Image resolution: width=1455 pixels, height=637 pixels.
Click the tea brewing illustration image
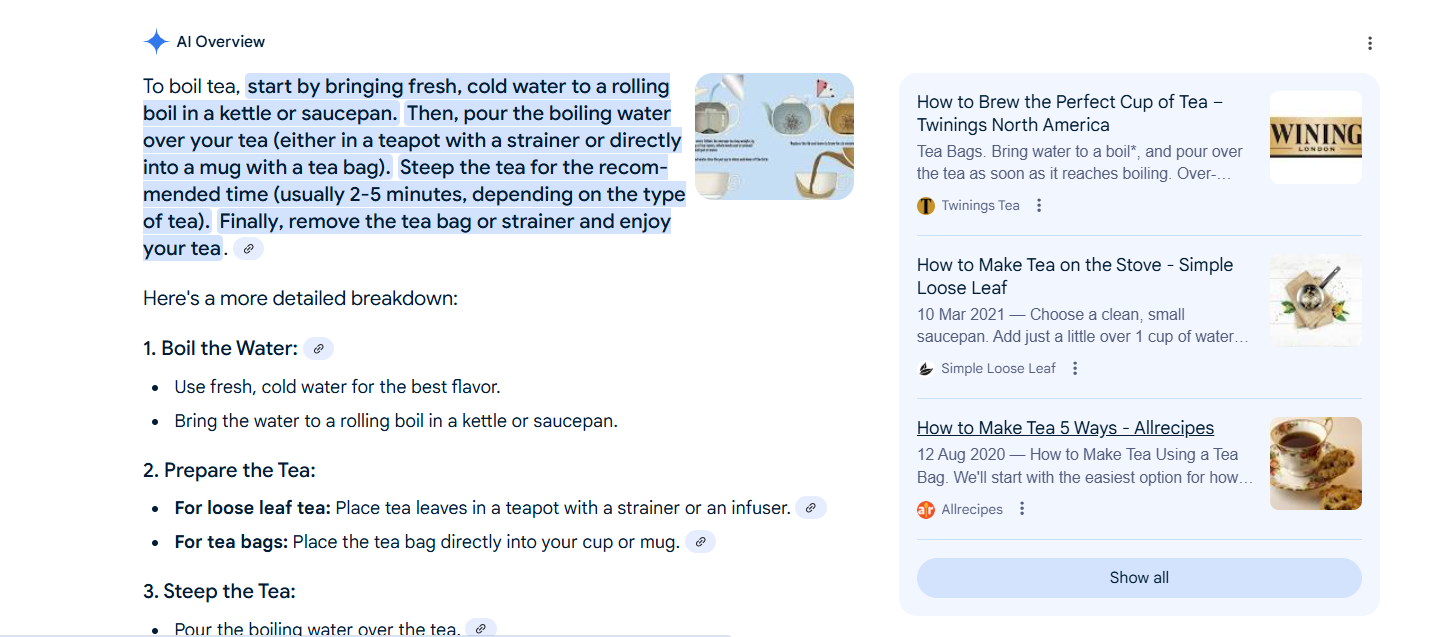pyautogui.click(x=774, y=137)
